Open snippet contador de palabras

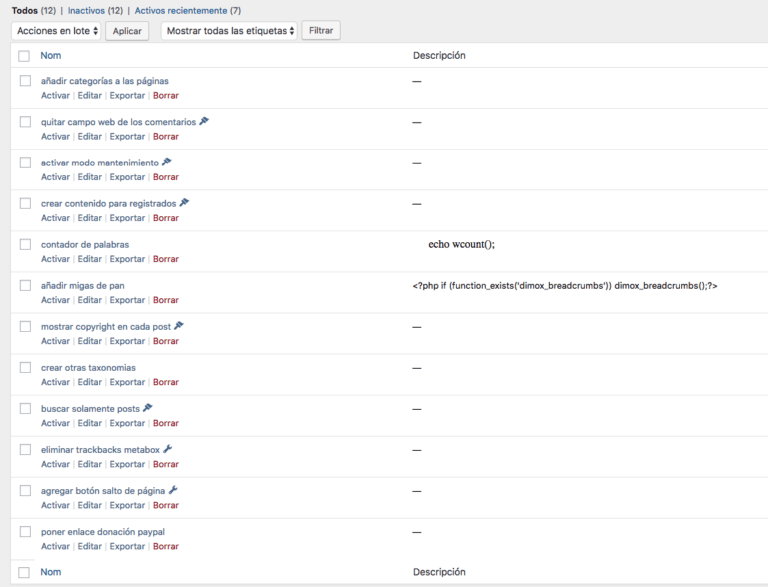coord(85,245)
